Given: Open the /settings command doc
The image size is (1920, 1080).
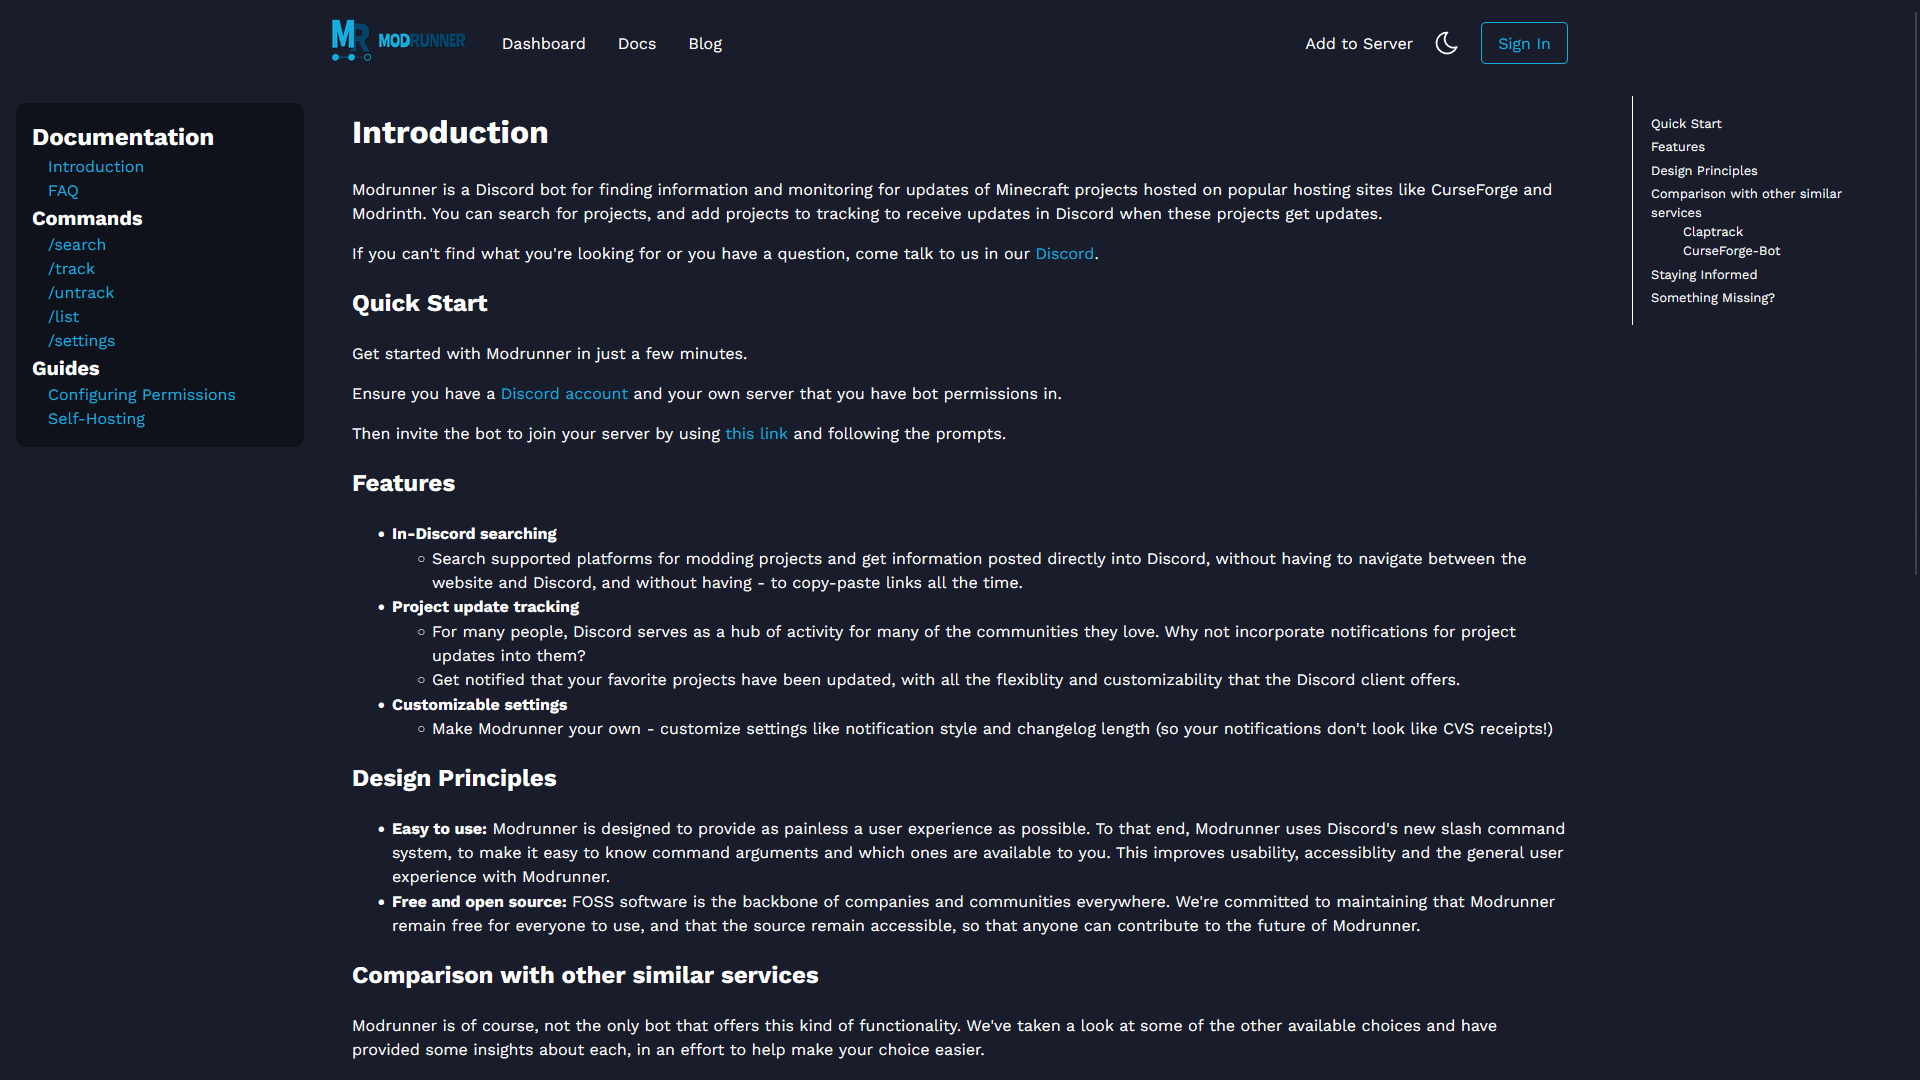Looking at the screenshot, I should point(81,341).
